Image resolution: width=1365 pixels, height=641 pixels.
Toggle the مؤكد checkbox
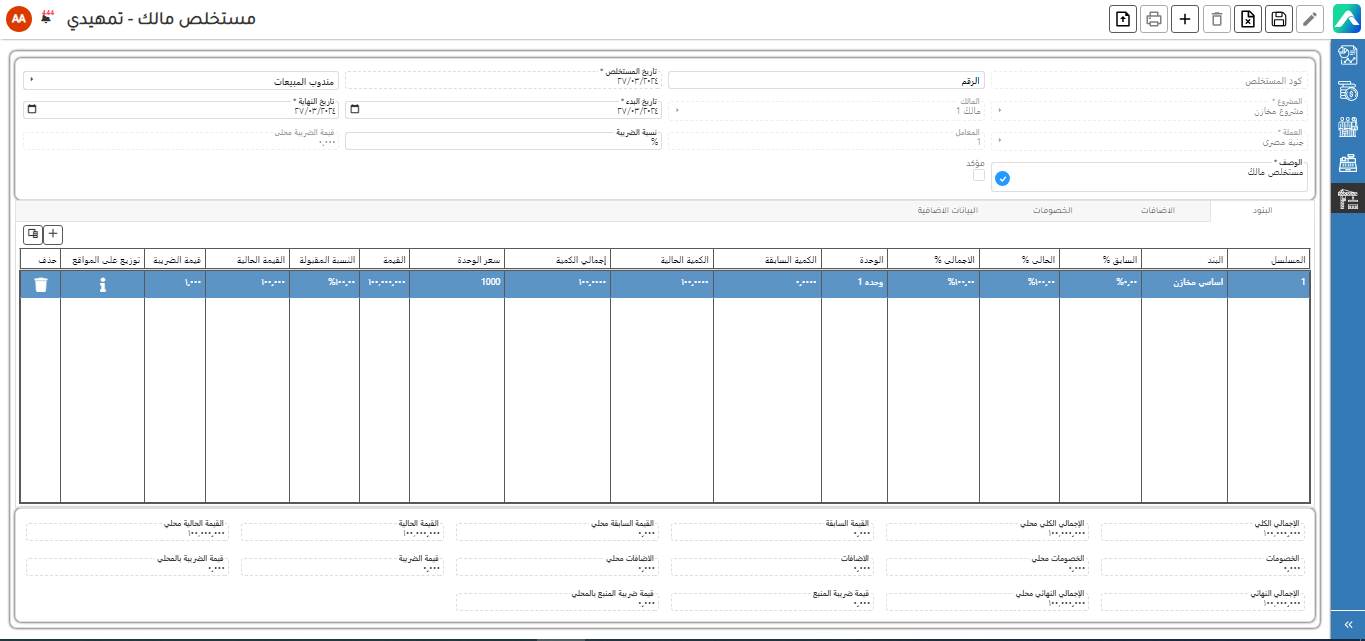(x=979, y=175)
